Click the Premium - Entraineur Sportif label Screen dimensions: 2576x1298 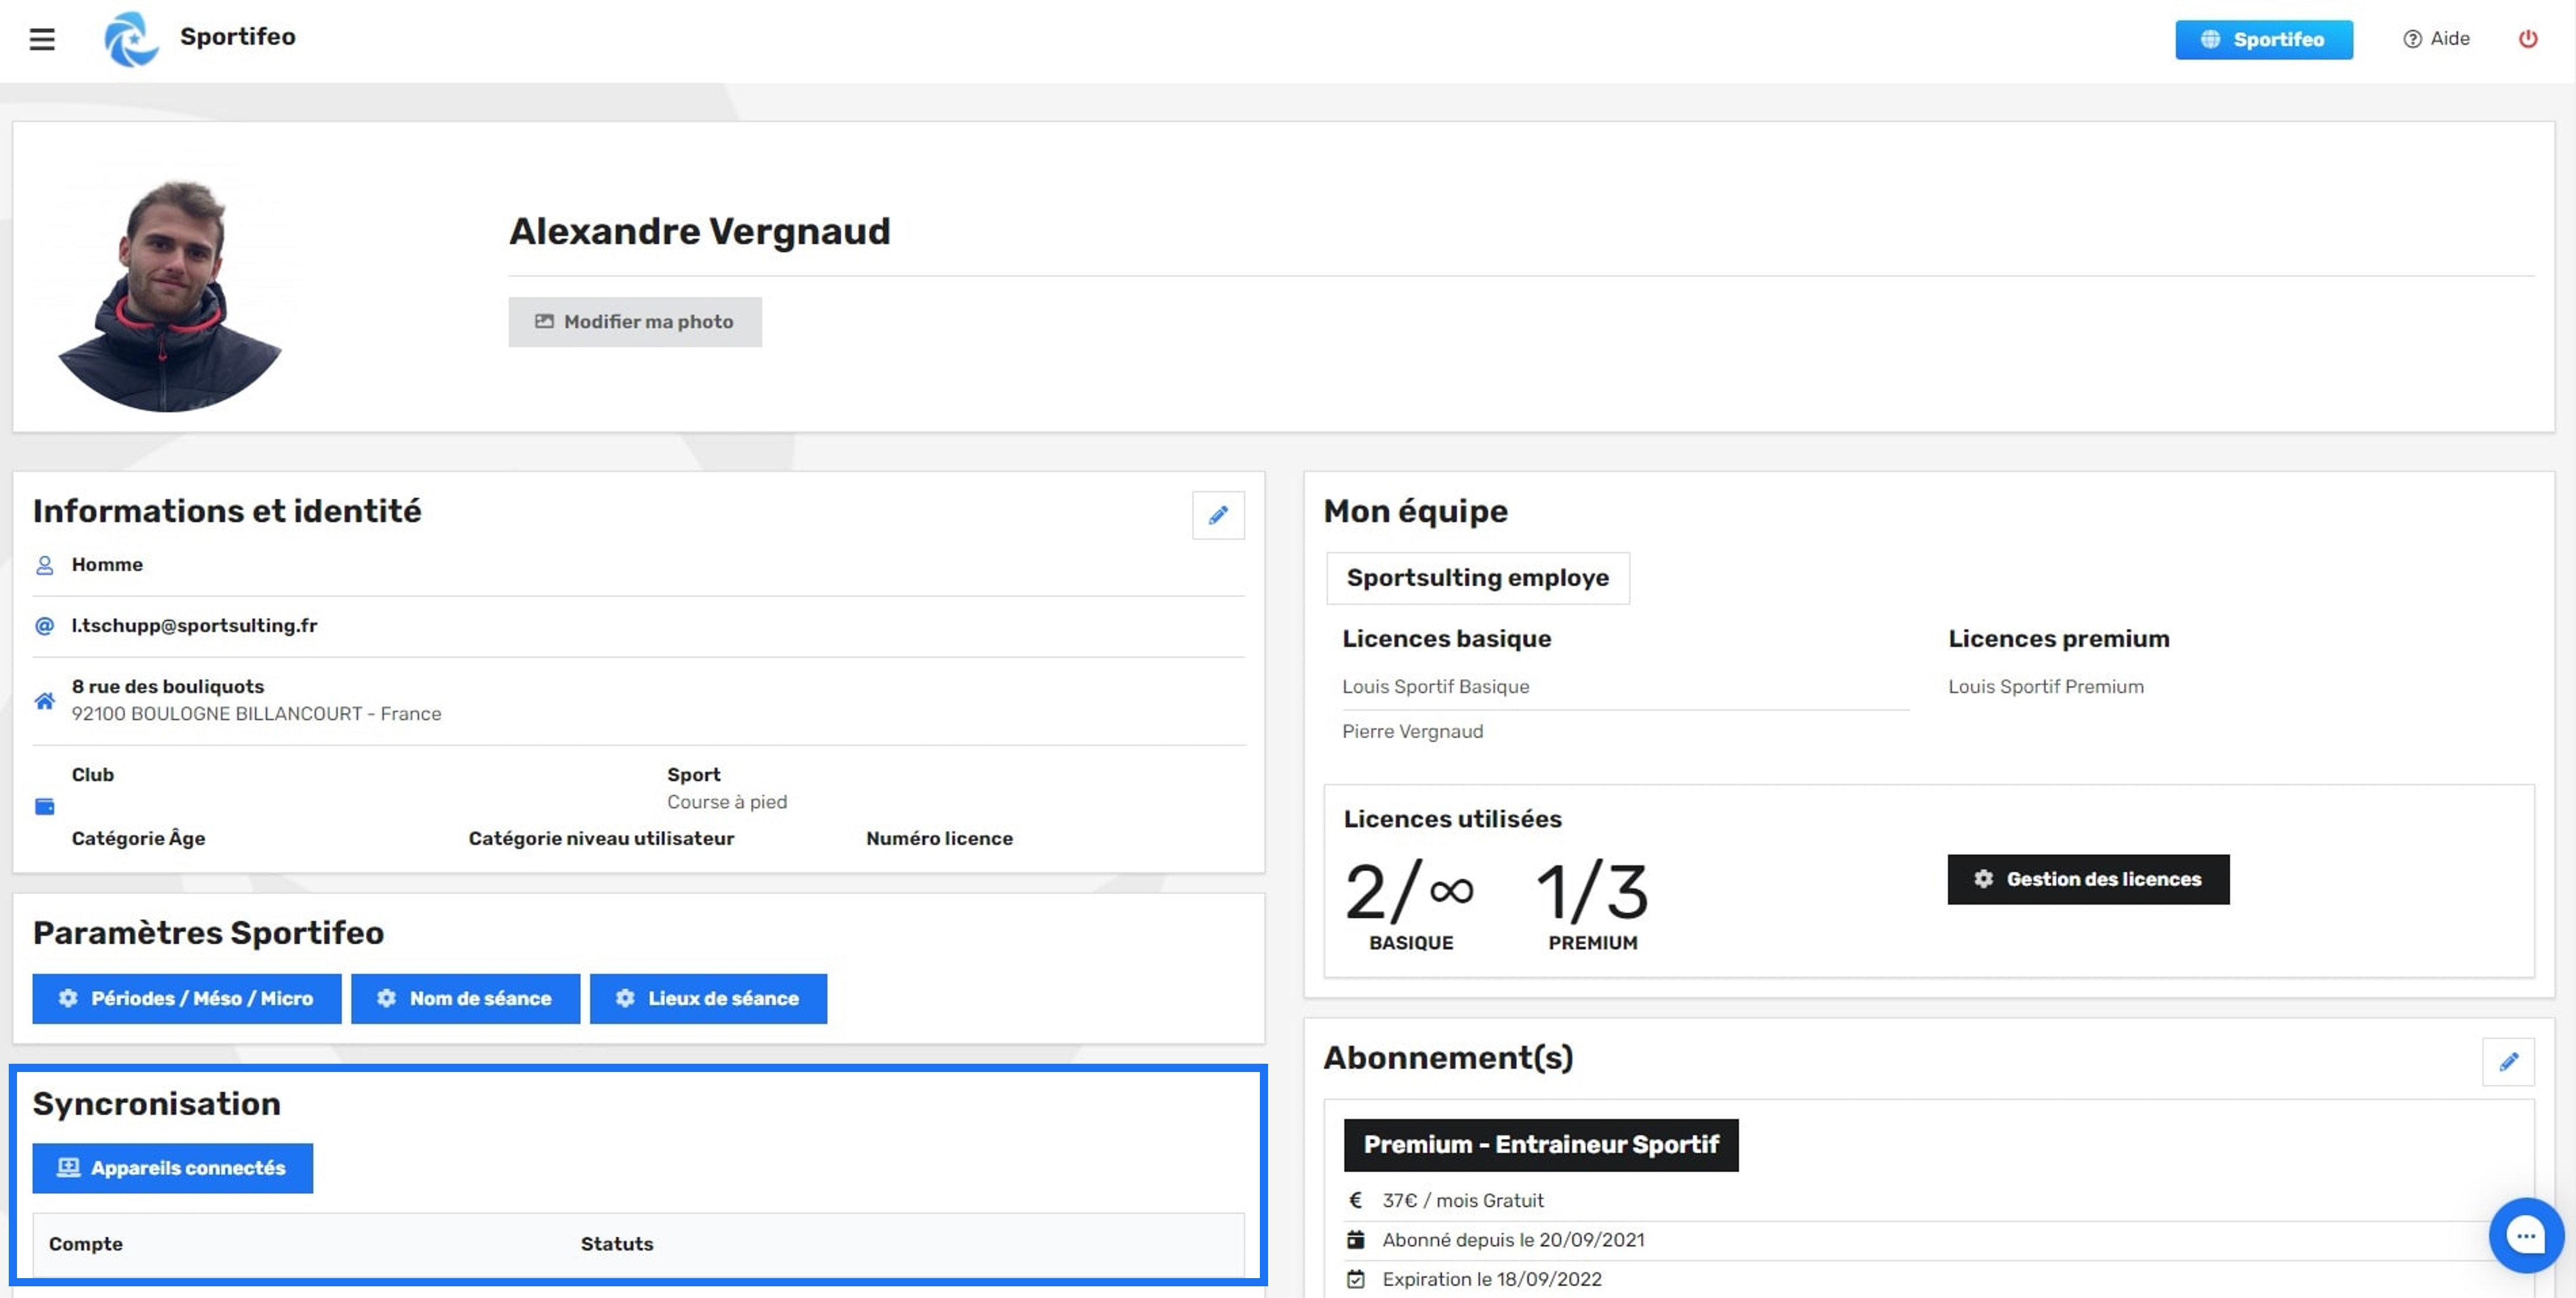[x=1540, y=1145]
